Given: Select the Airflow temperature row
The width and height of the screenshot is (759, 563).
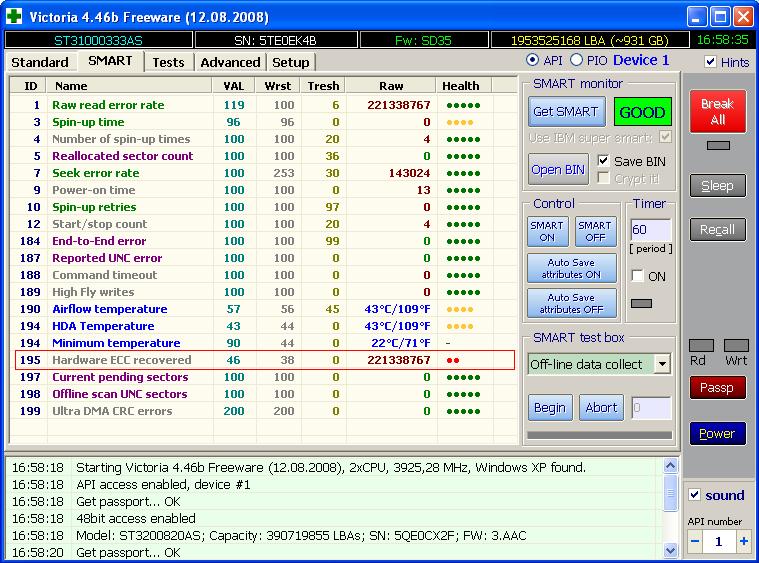Looking at the screenshot, I should click(263, 309).
